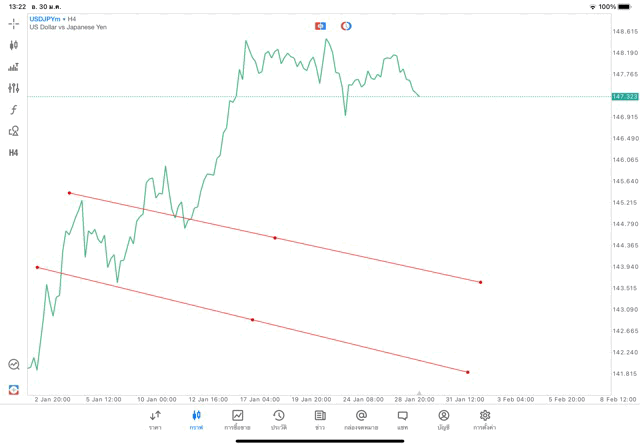Open the บัญชี account tab

[443, 419]
